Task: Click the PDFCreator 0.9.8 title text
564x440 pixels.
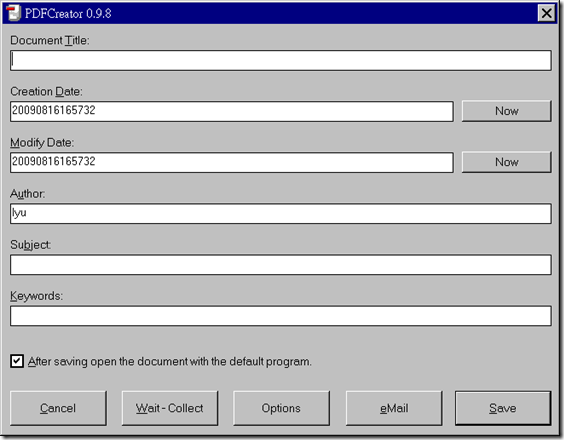Action: (x=68, y=14)
